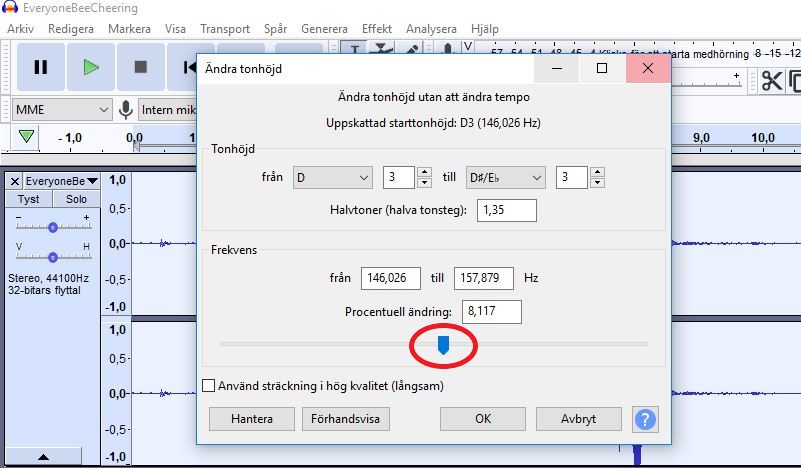Click the microphone recording device icon
Screen dimensions: 801x468
126,110
